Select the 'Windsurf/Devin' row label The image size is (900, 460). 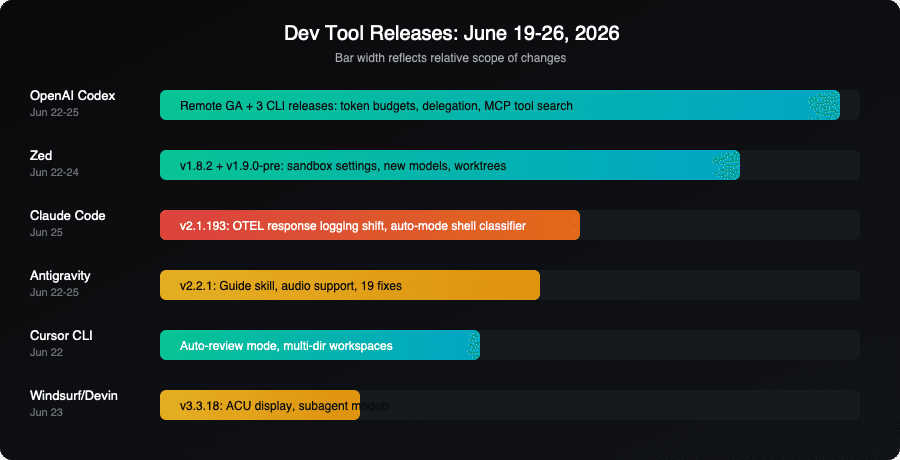[x=73, y=396]
